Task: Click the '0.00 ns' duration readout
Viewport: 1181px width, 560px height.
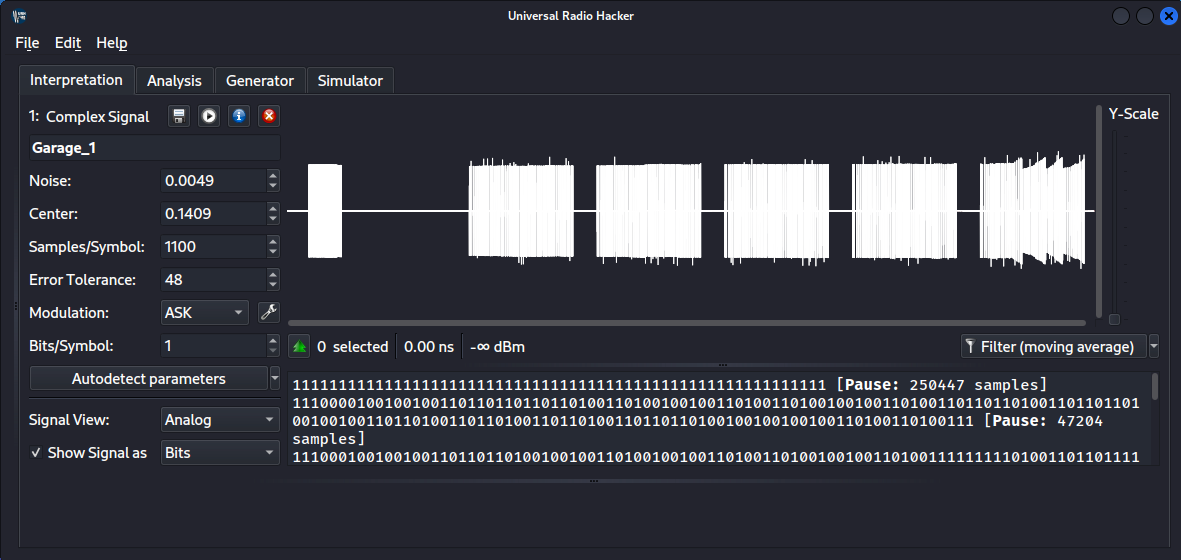Action: pyautogui.click(x=429, y=347)
